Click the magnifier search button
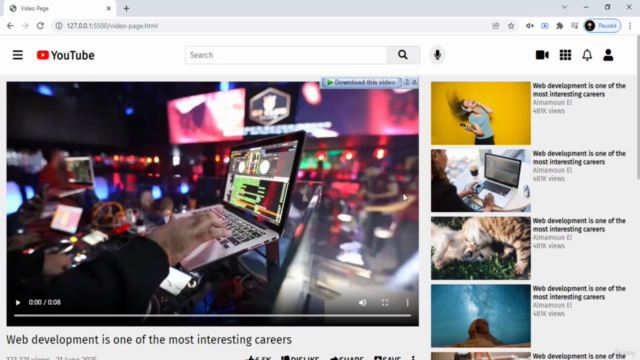Viewport: 640px width, 360px height. click(403, 55)
